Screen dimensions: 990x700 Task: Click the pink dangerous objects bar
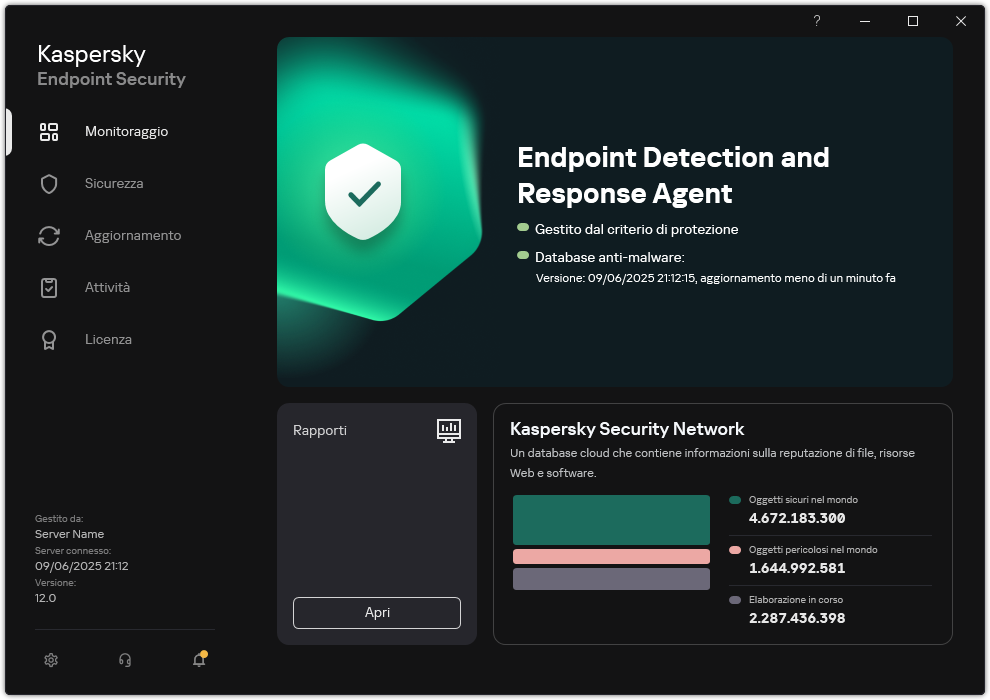(611, 557)
